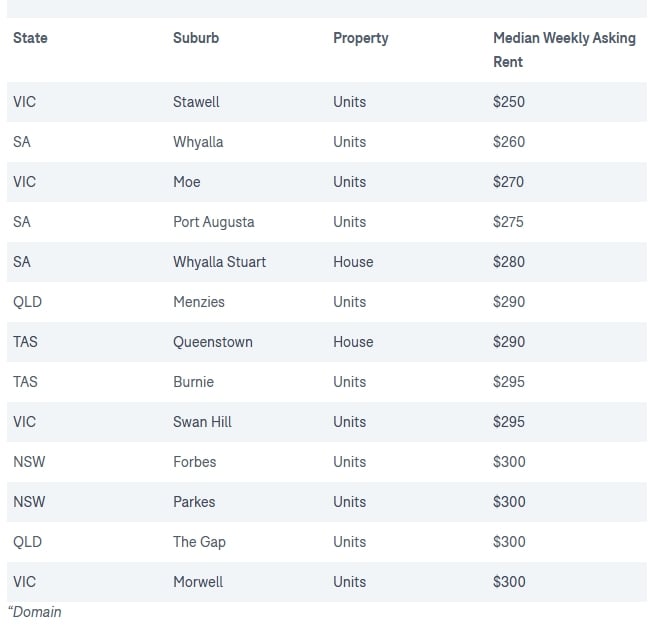This screenshot has height=628, width=650.
Task: Select the Burnie suburb cell
Action: 193,382
